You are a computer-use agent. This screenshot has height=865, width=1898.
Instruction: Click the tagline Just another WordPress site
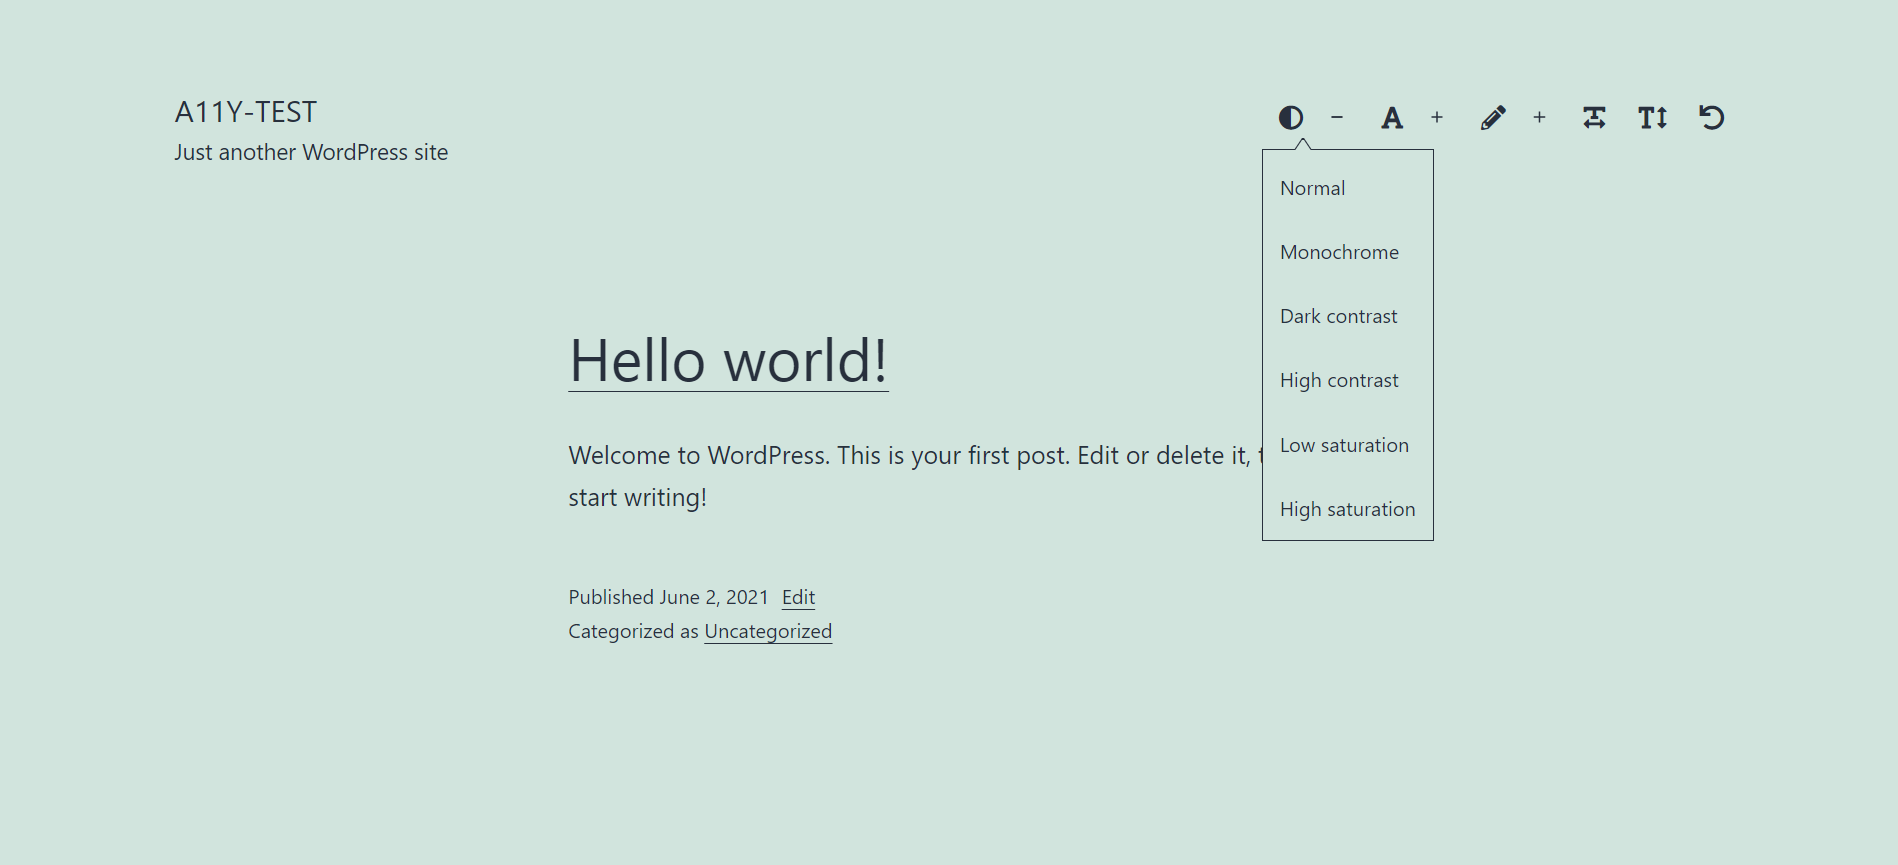(311, 152)
